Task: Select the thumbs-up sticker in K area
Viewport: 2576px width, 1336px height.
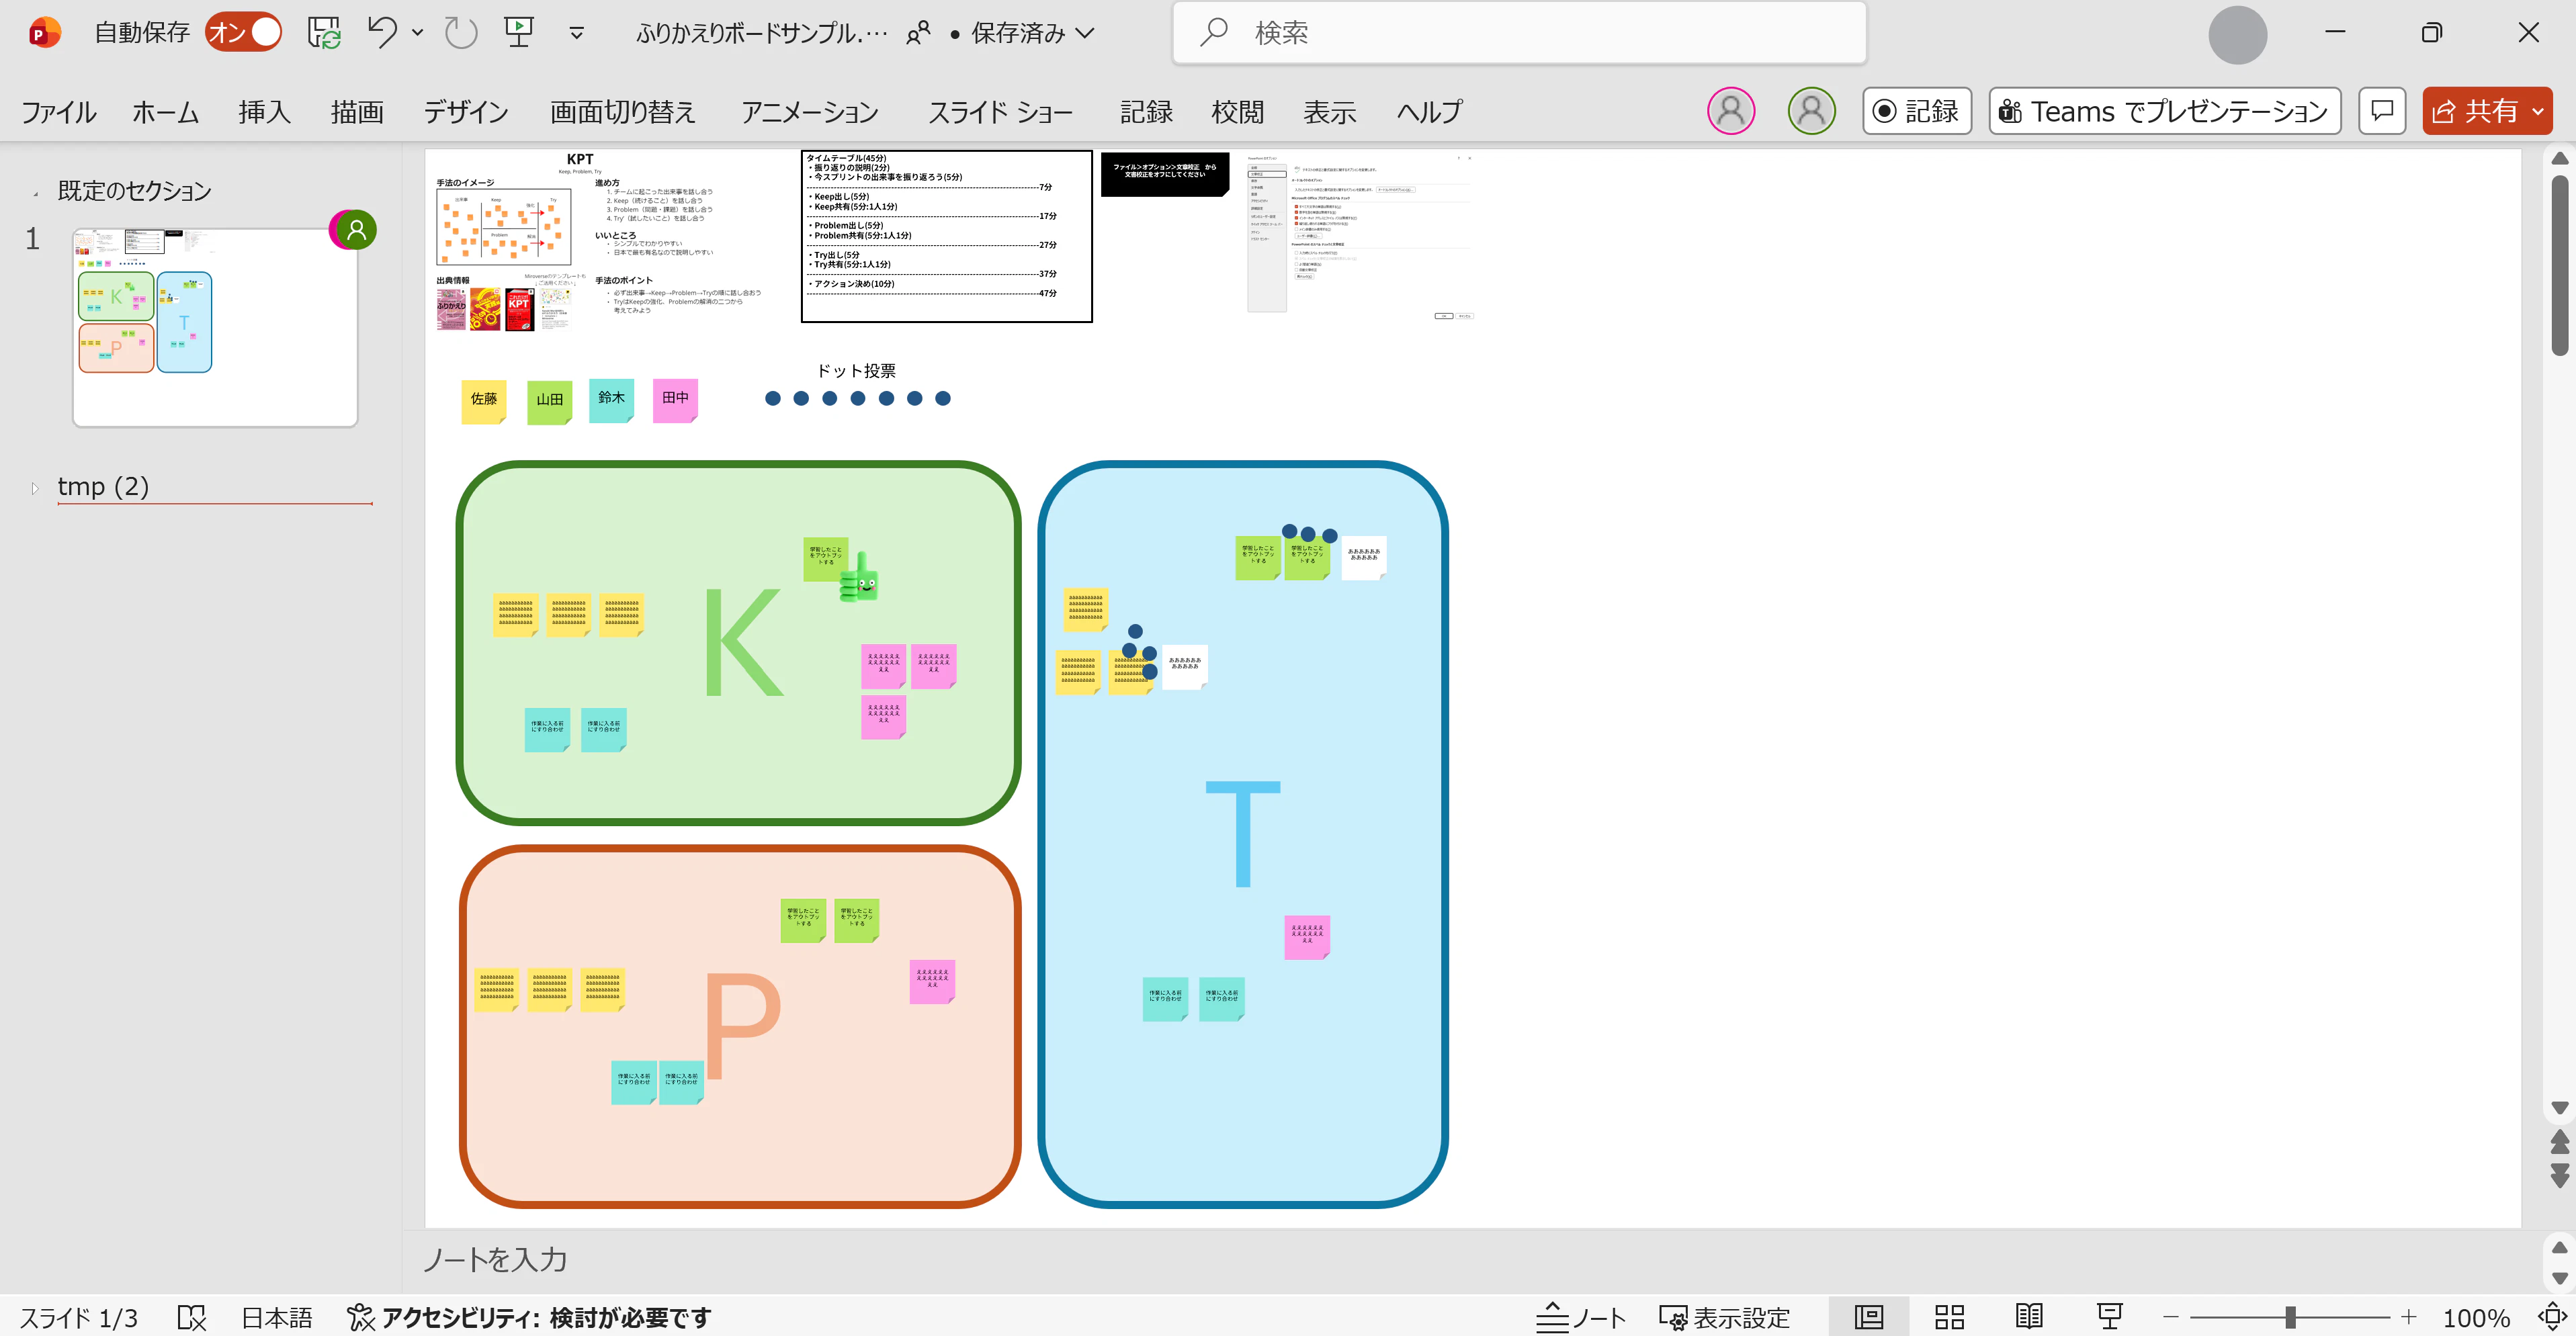Action: click(859, 578)
